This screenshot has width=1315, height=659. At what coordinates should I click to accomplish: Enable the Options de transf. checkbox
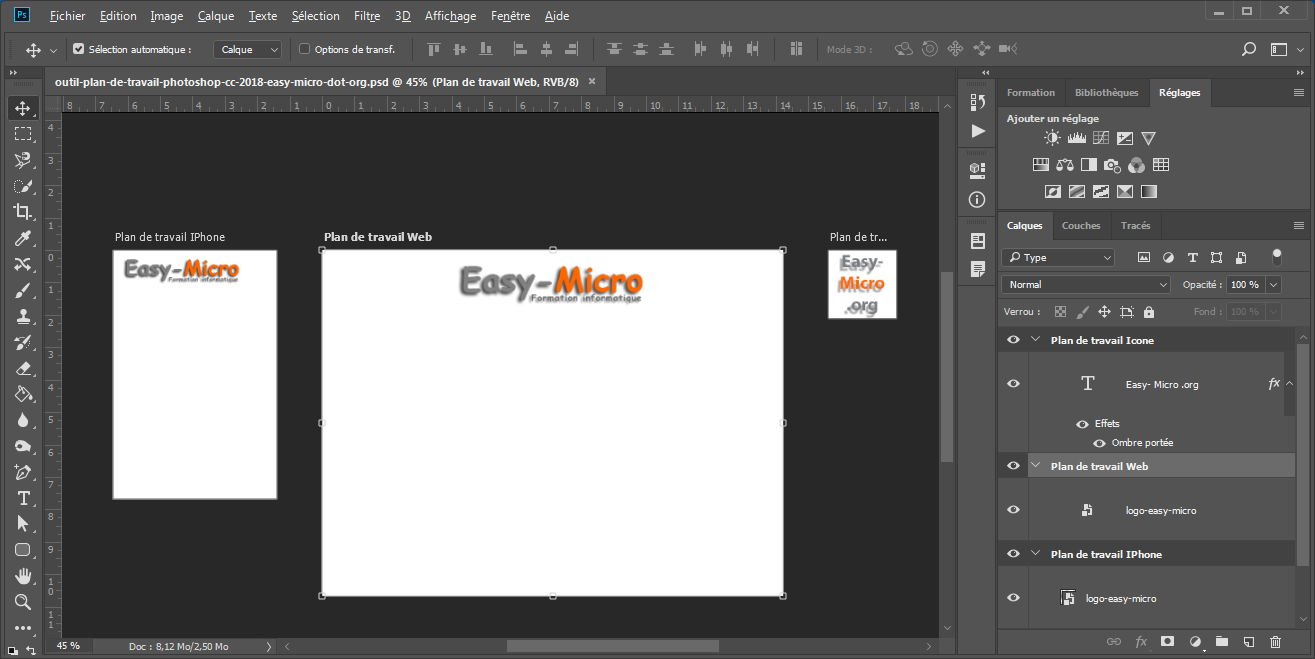point(305,49)
